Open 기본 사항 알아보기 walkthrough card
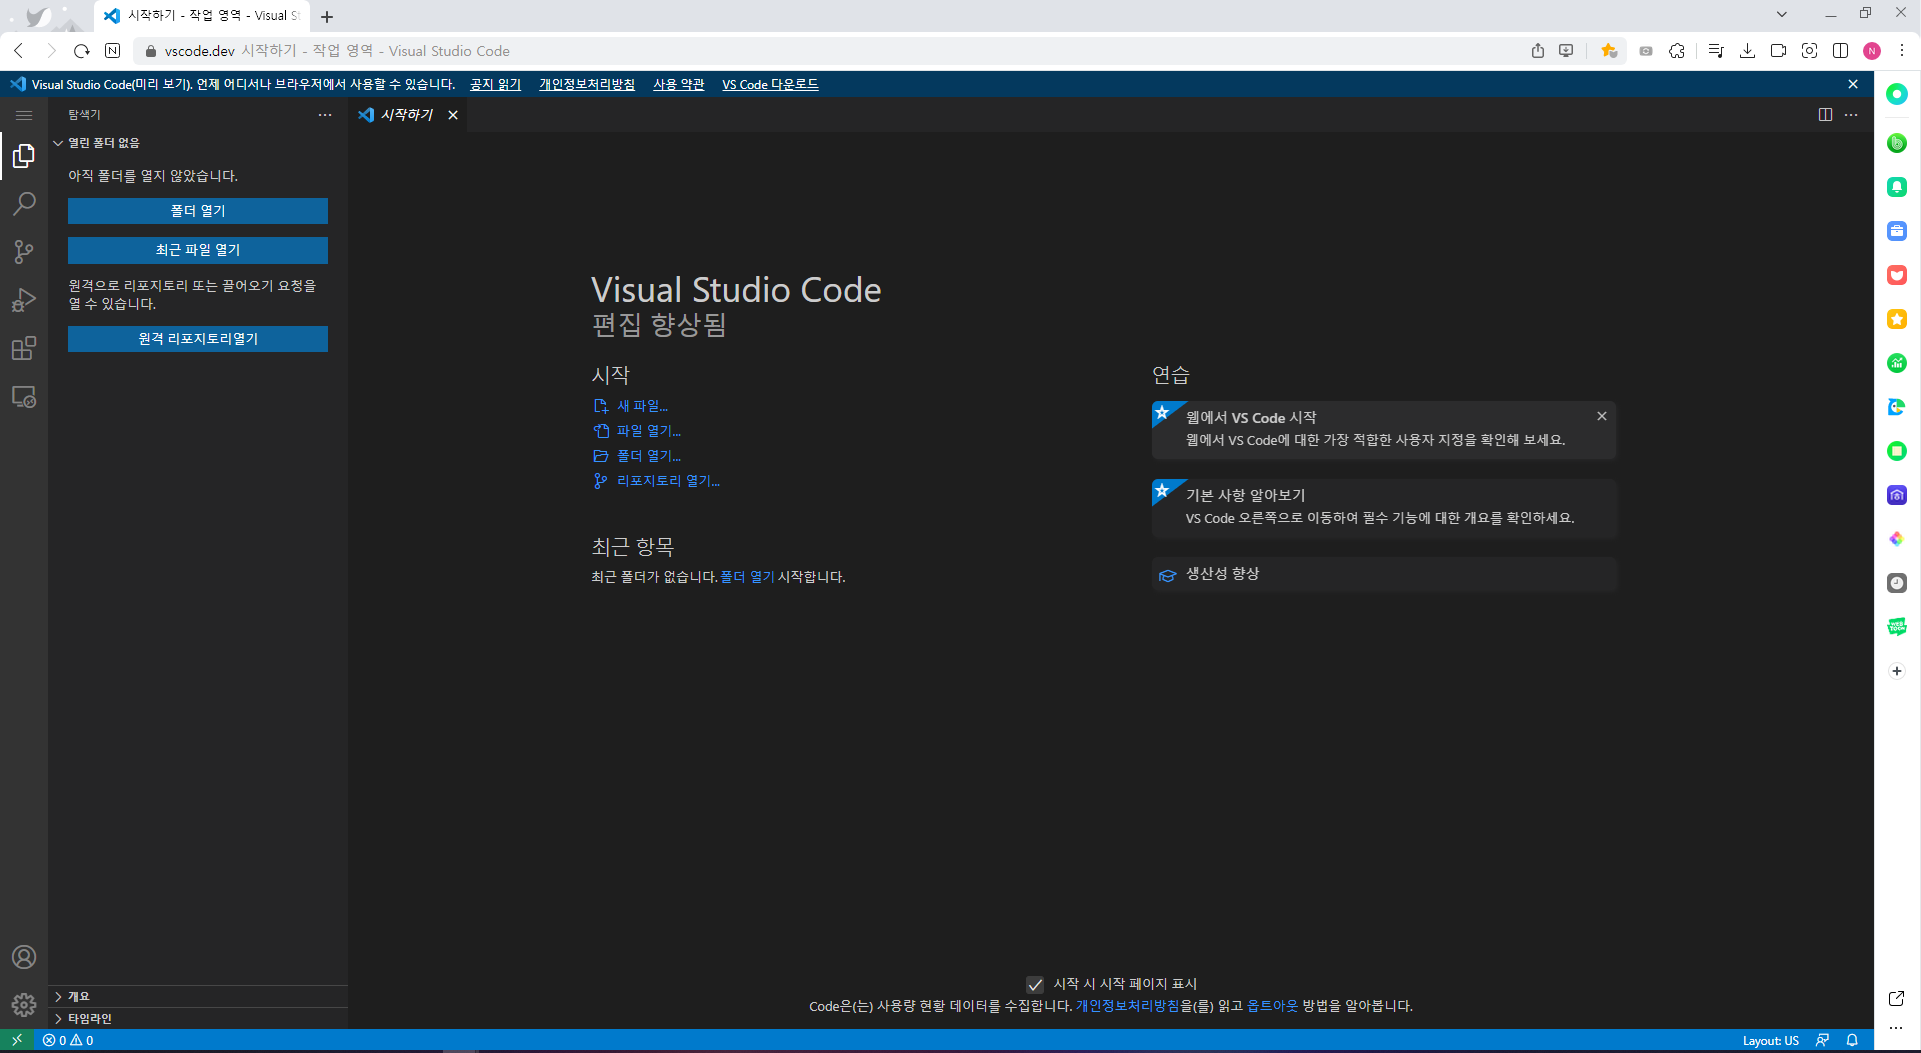 (1384, 507)
